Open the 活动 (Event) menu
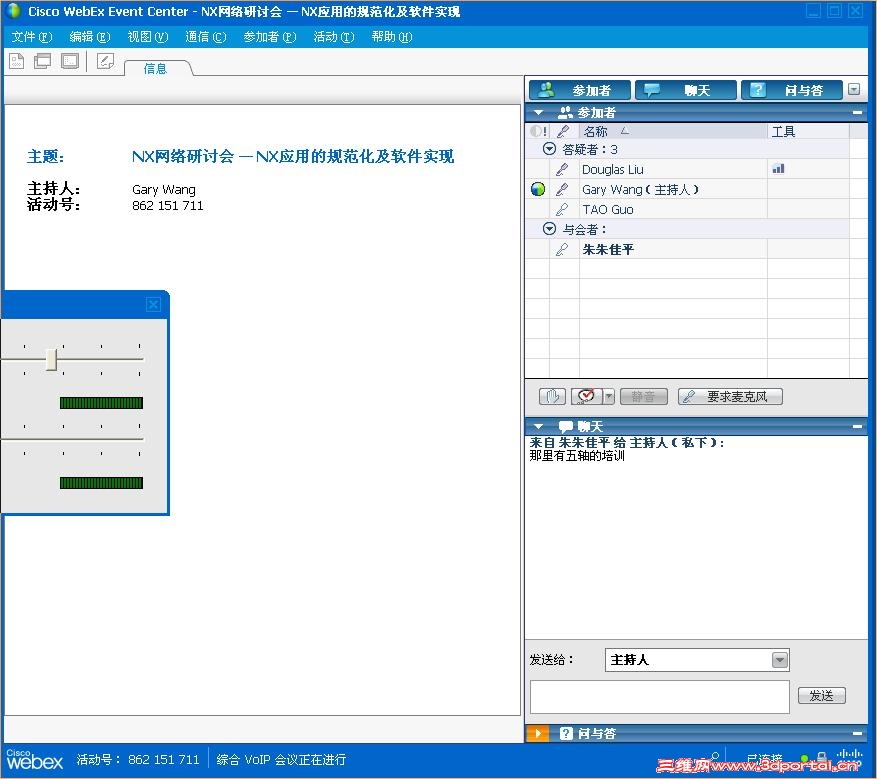The width and height of the screenshot is (877, 779). pos(333,37)
